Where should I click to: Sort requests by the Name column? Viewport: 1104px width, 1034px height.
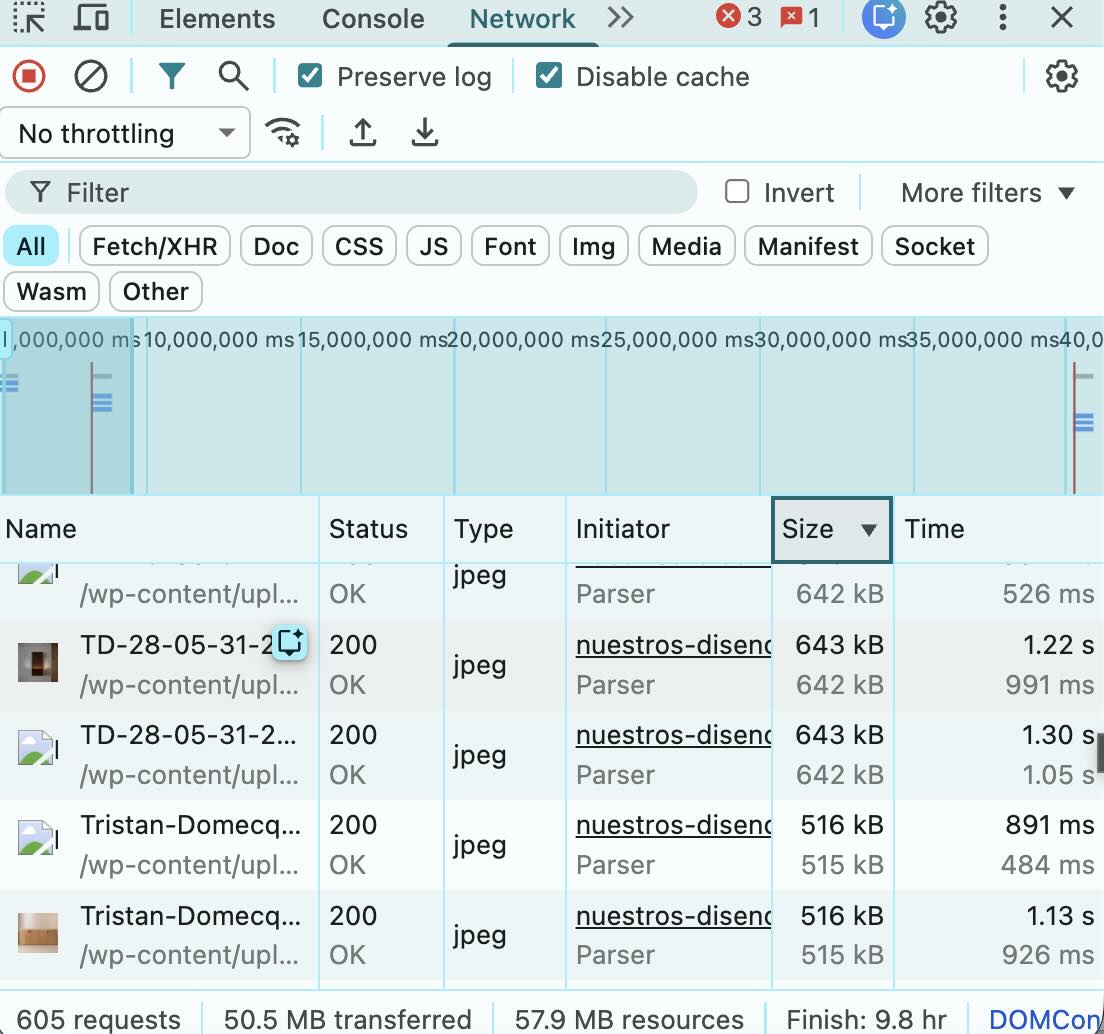coord(159,529)
